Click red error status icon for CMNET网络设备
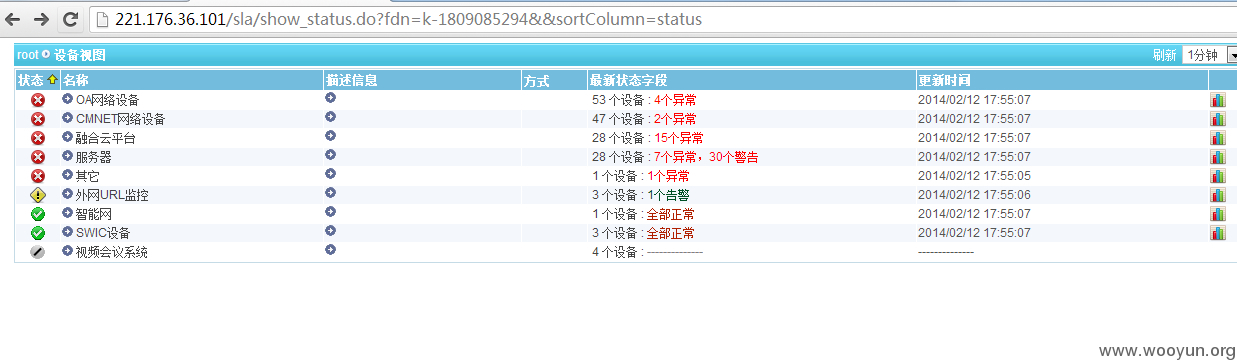Screen dimensions: 1237x360 pos(38,118)
